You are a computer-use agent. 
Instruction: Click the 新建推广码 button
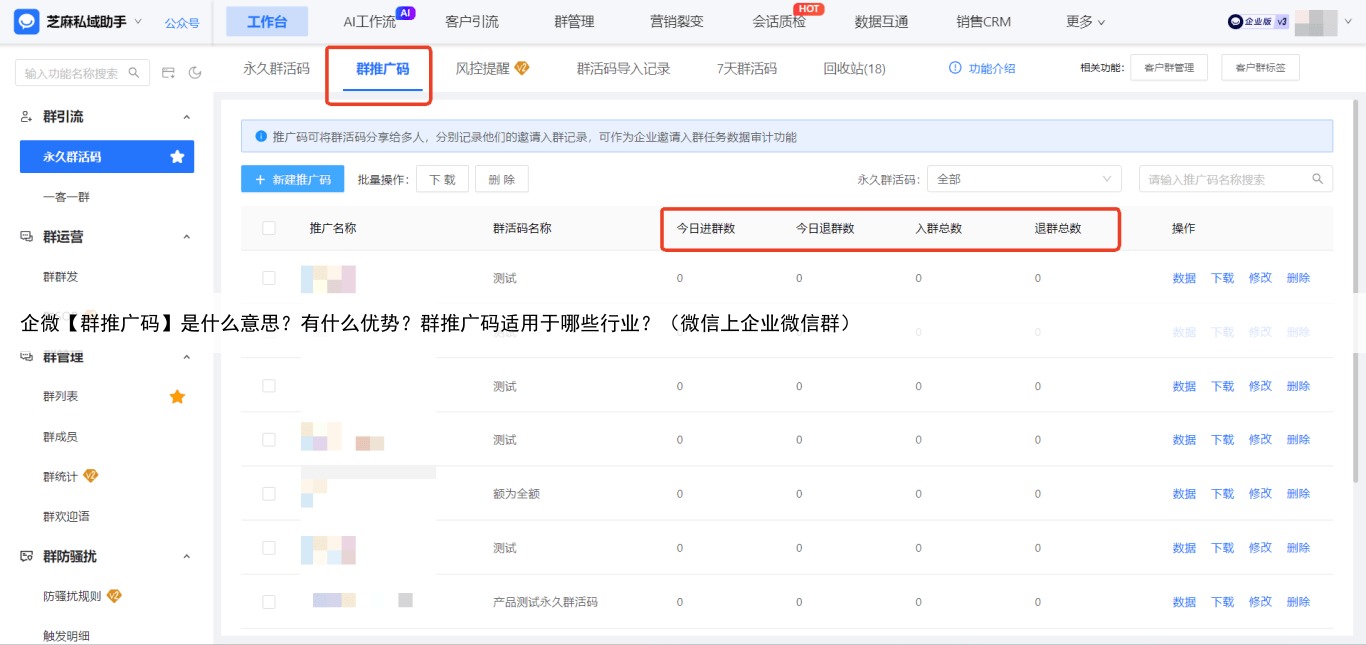[293, 179]
